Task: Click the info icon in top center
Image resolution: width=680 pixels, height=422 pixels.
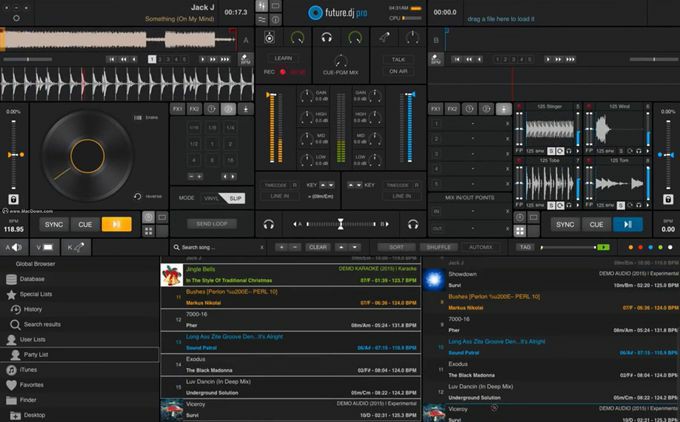Action: [275, 20]
